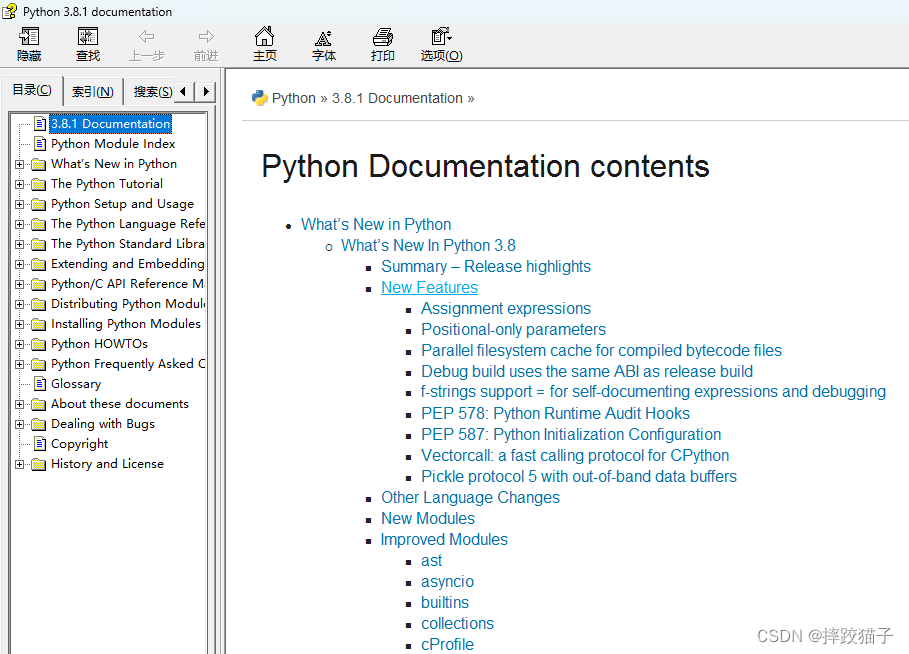Click folder icon of Dealing with Bugs
This screenshot has height=654, width=909.
38,424
